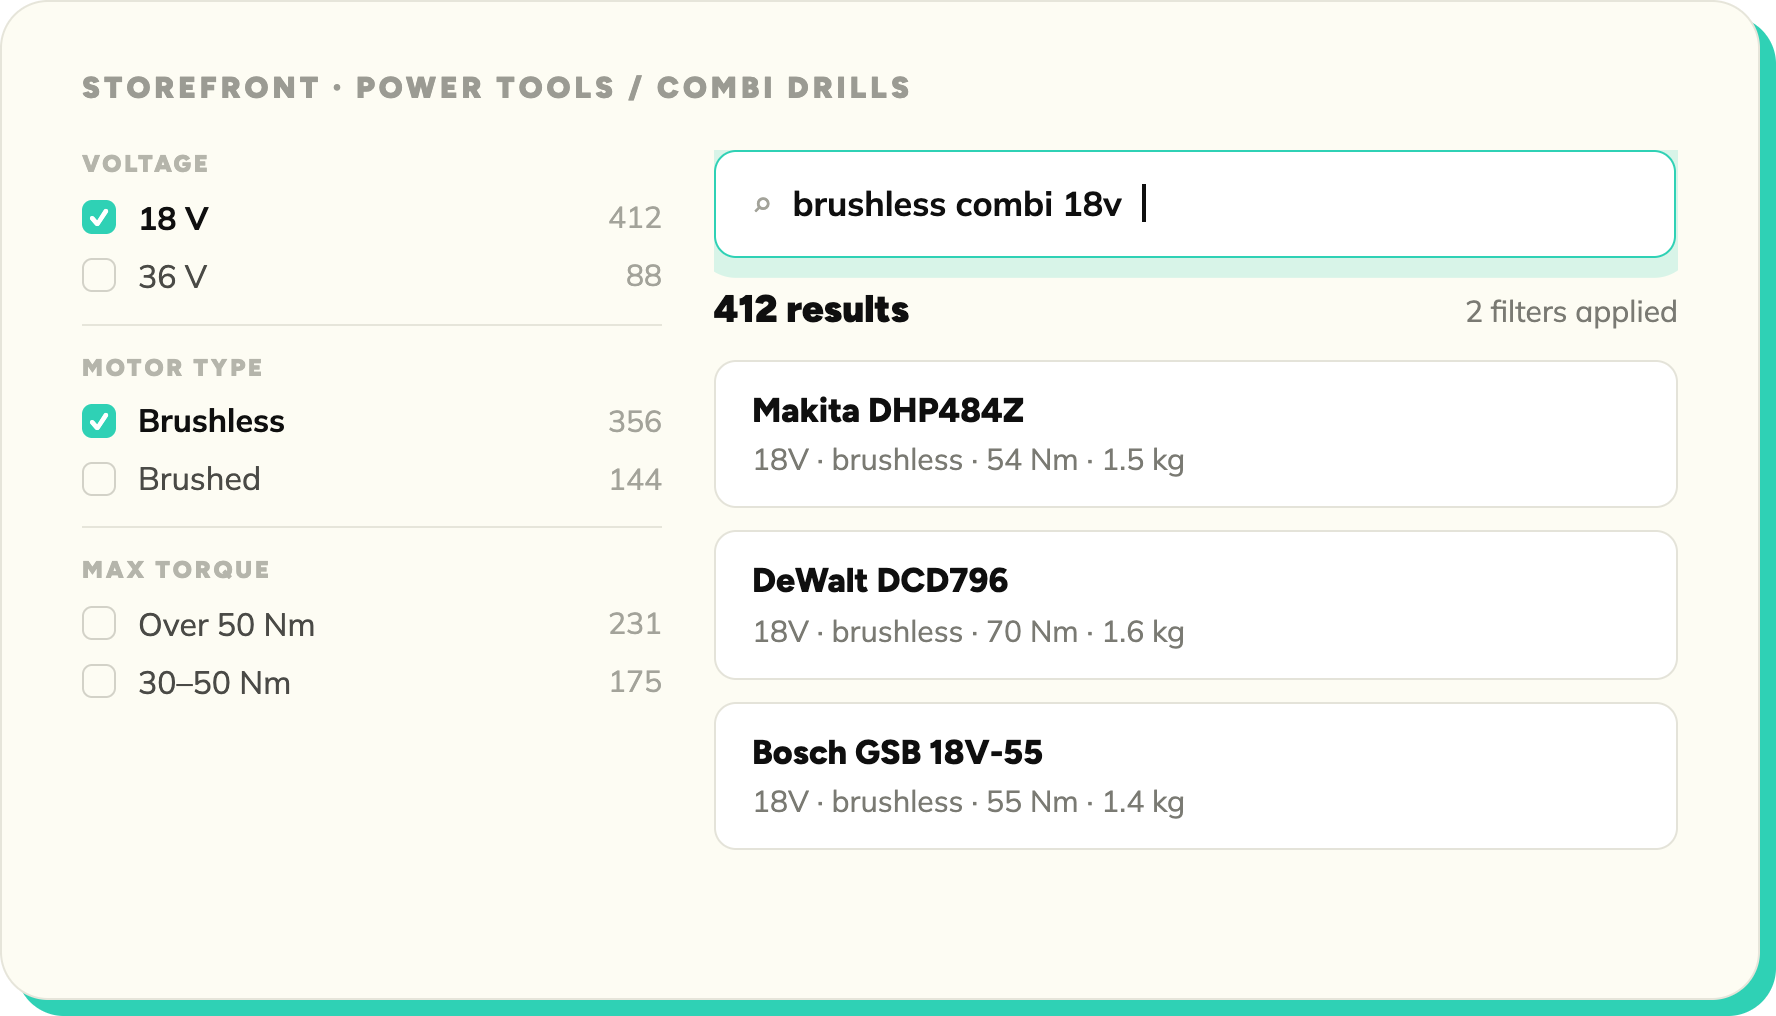Check the Over 50 Nm torque filter
The height and width of the screenshot is (1016, 1776).
(x=99, y=623)
